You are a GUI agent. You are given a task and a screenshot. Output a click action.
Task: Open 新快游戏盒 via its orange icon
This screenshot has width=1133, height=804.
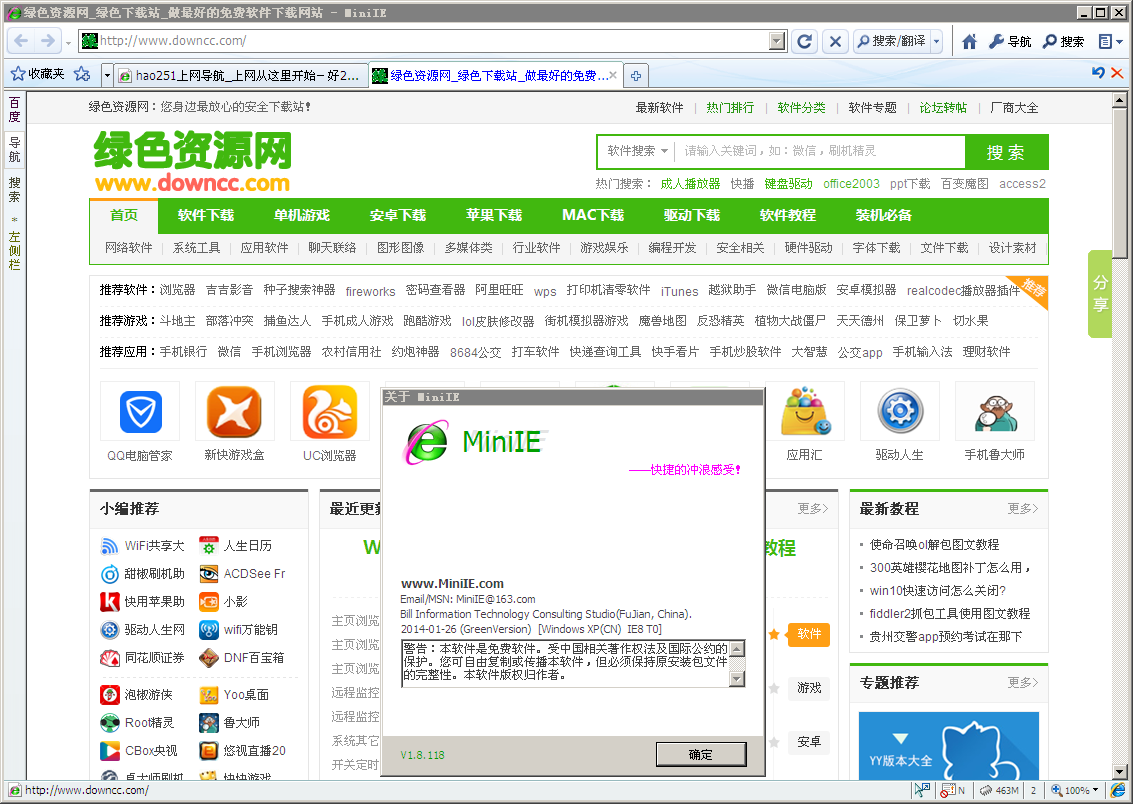pyautogui.click(x=234, y=411)
